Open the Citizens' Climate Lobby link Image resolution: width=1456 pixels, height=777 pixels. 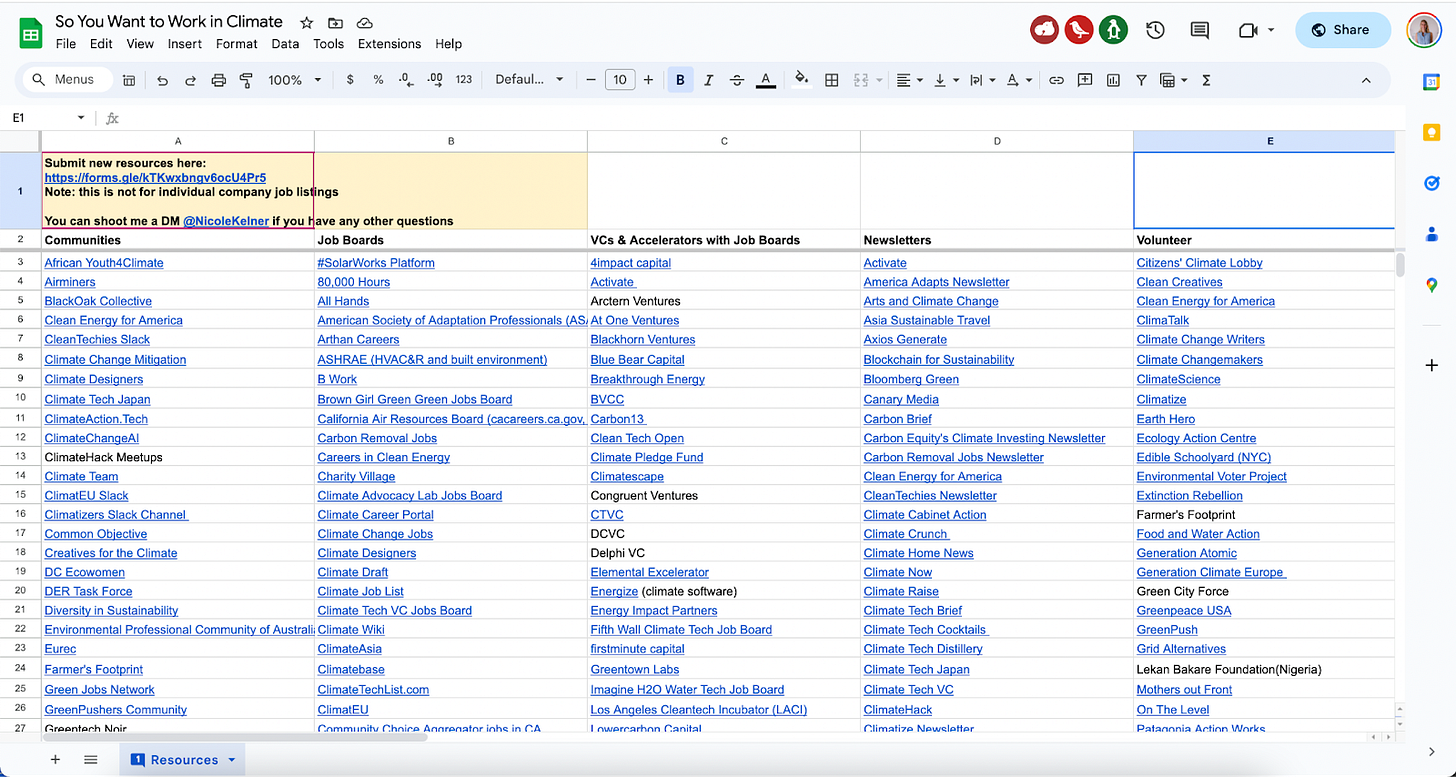[x=1200, y=263]
